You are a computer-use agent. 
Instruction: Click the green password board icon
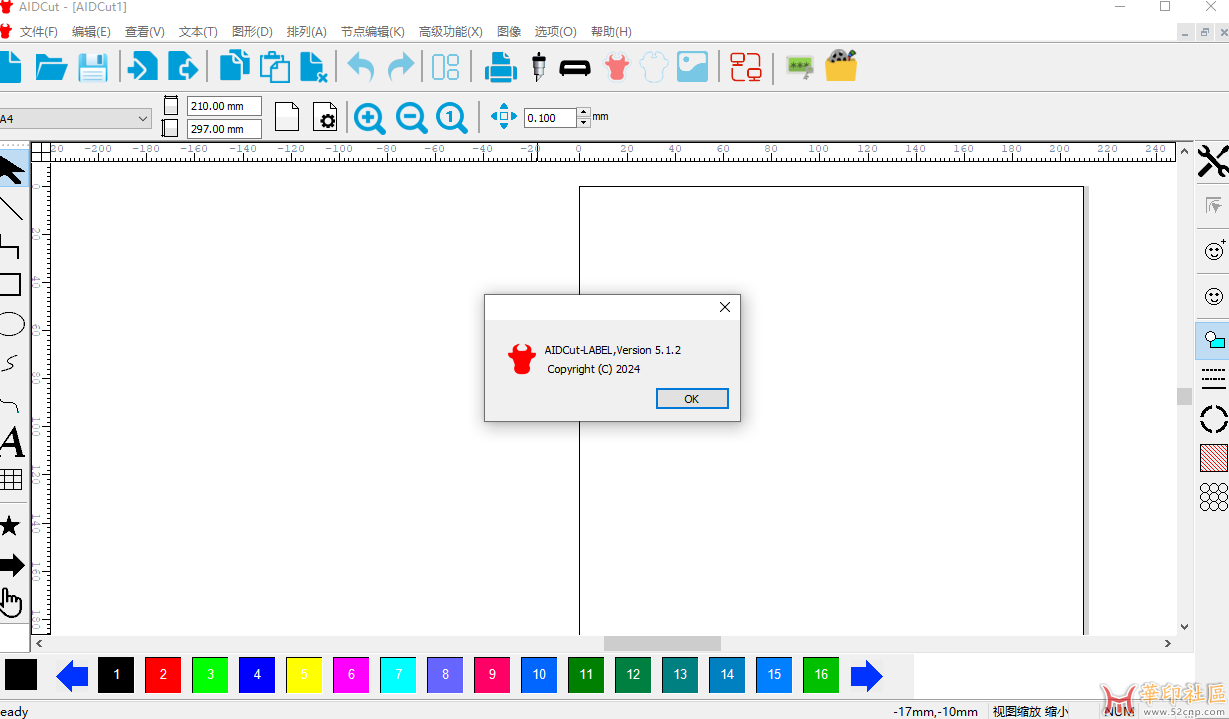[799, 67]
